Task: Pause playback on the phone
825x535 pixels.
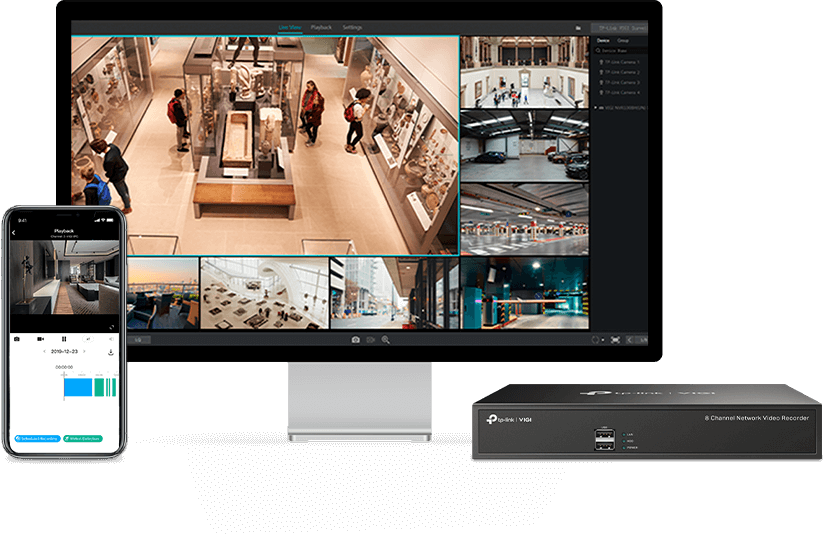Action: [x=64, y=339]
